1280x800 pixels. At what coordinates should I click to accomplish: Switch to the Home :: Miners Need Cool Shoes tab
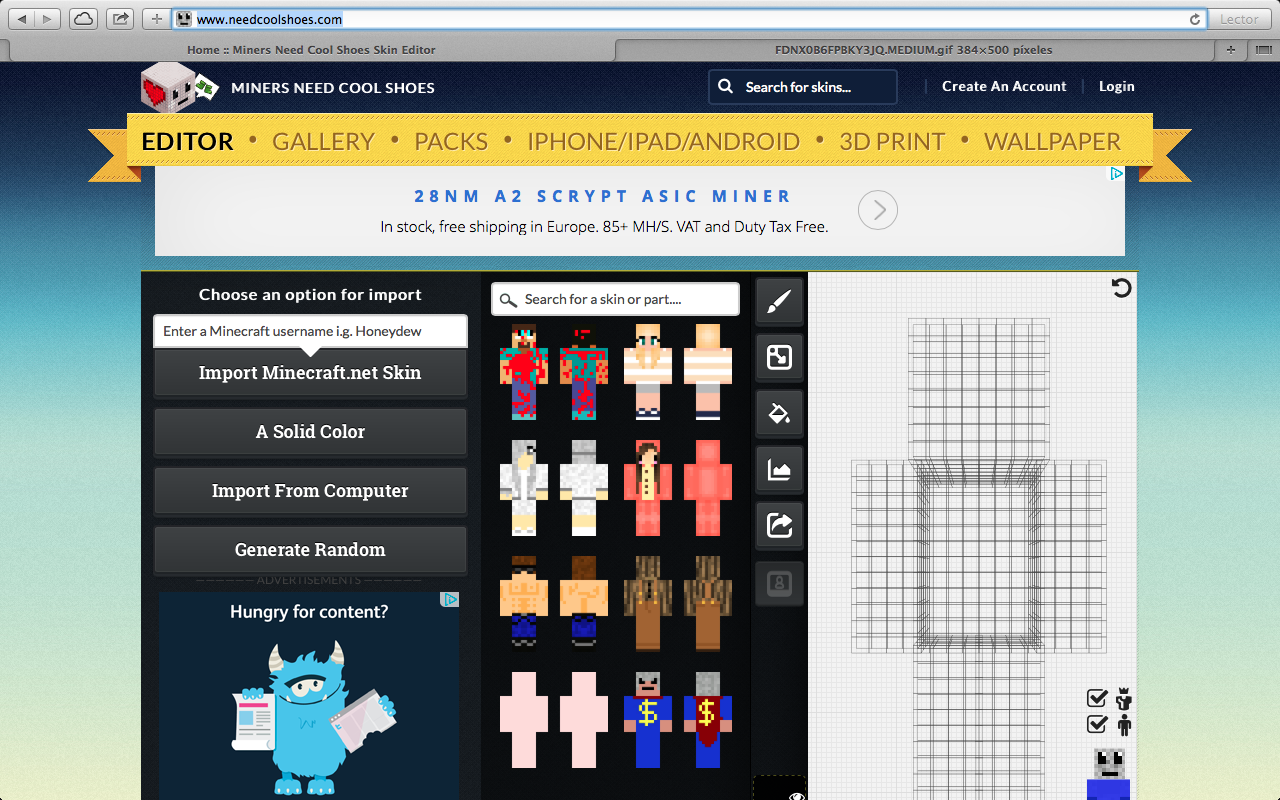311,49
